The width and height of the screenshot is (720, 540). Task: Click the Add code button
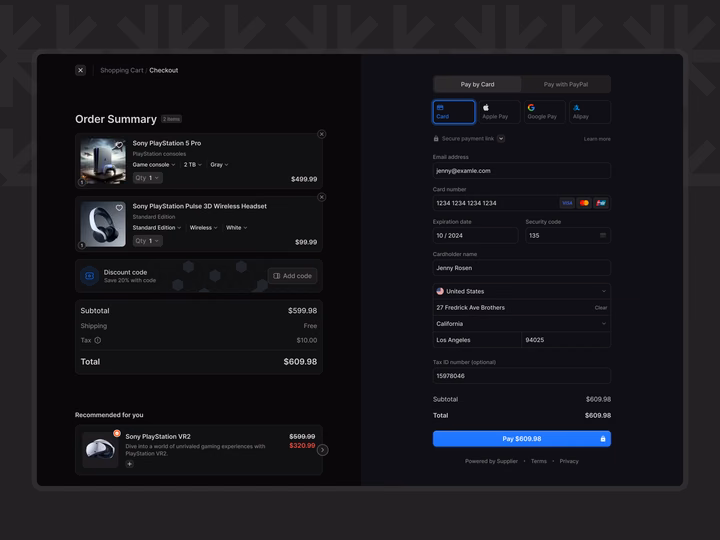[292, 276]
